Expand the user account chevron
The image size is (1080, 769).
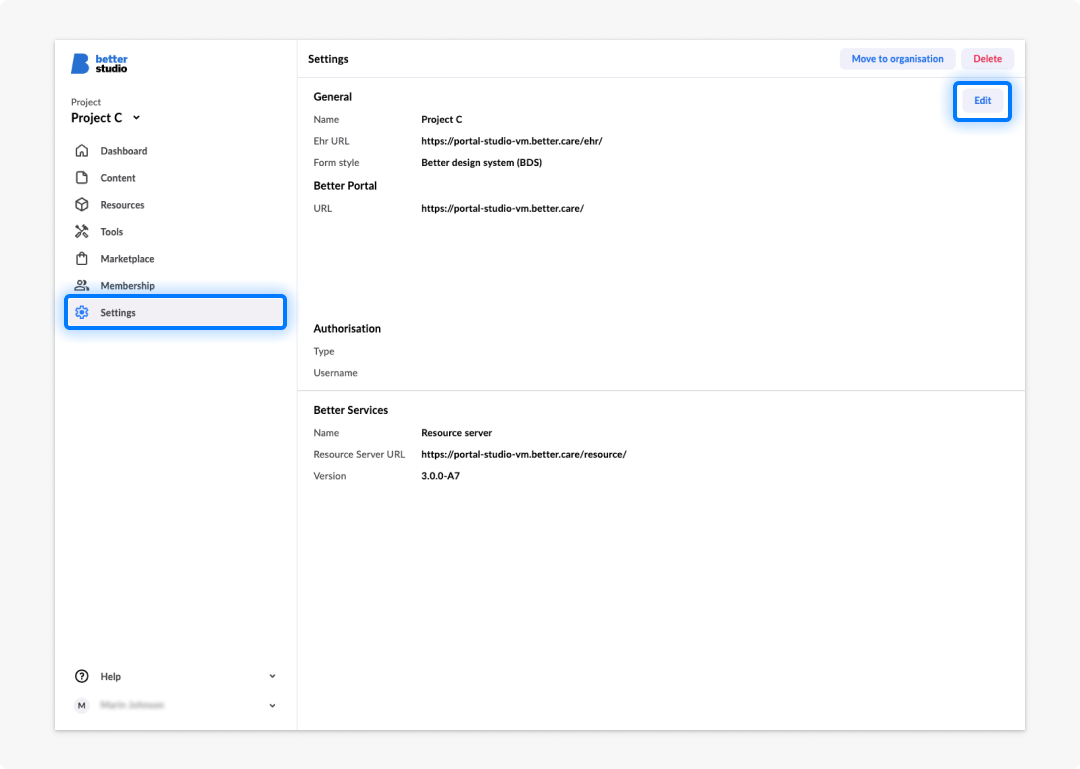[x=272, y=705]
